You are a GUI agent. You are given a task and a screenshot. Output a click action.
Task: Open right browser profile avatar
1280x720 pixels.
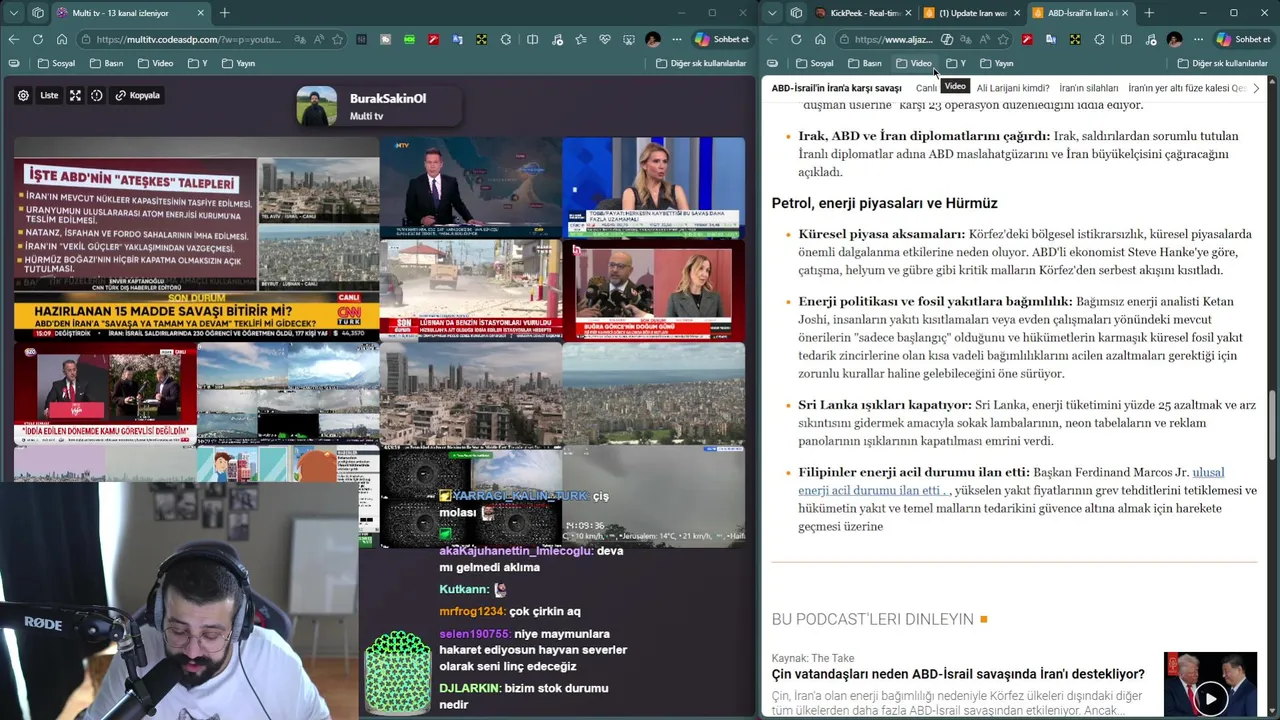1174,39
